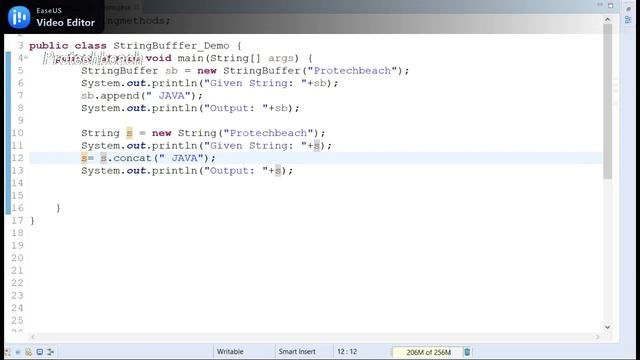Collapse the main method fold marker at line 4

click(x=26, y=58)
